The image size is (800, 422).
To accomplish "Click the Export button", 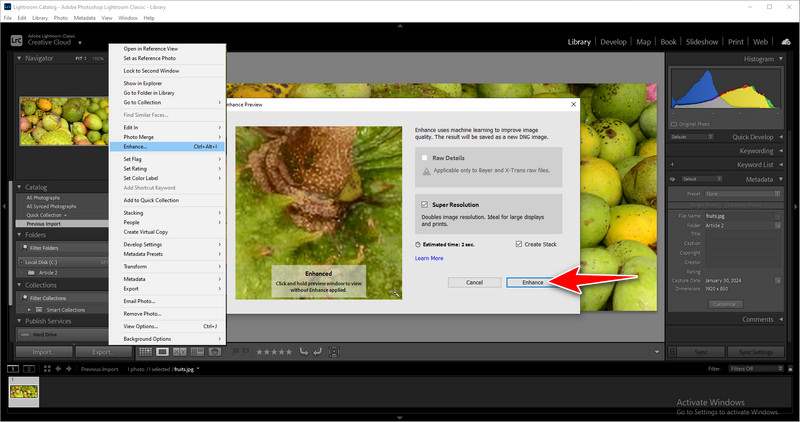I will click(x=103, y=352).
